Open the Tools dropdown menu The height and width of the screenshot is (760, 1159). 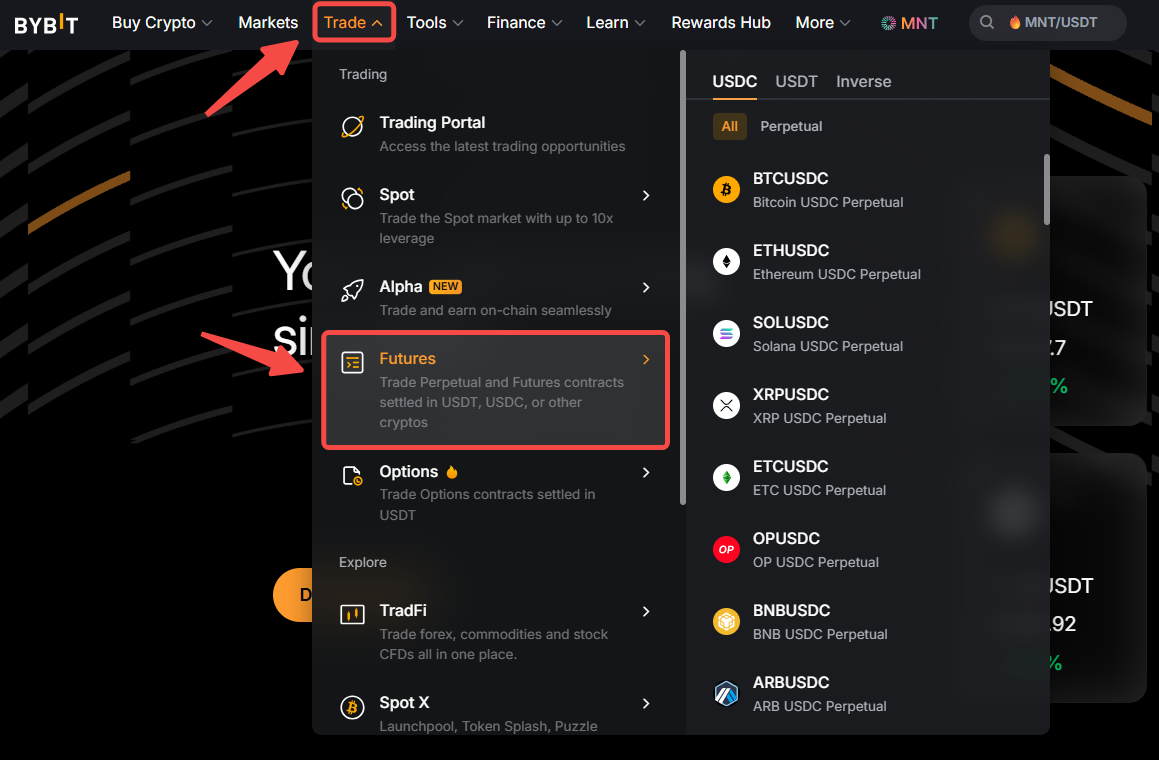coord(435,23)
